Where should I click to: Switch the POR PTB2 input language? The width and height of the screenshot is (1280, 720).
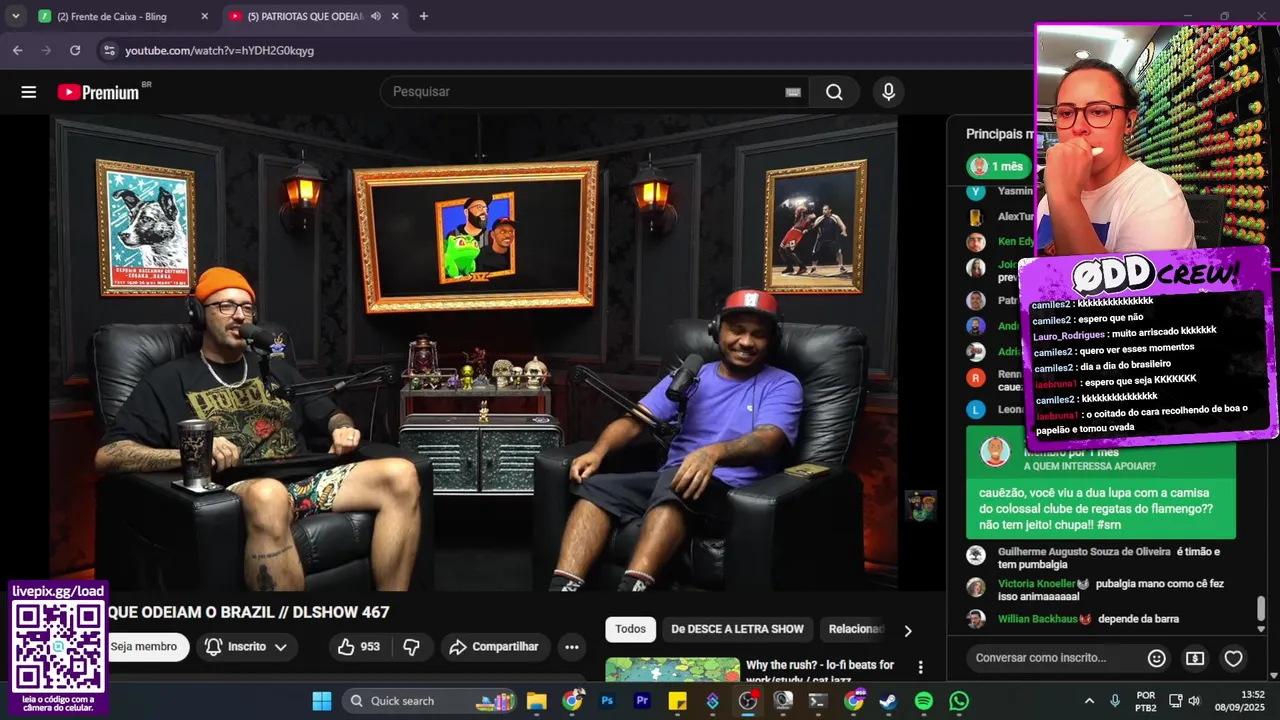coord(1146,701)
